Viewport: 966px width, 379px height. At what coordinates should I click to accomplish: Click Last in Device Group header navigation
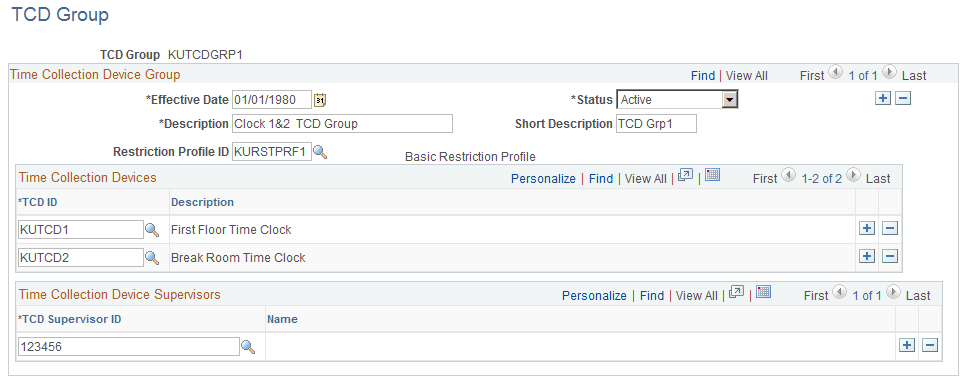pyautogui.click(x=914, y=76)
